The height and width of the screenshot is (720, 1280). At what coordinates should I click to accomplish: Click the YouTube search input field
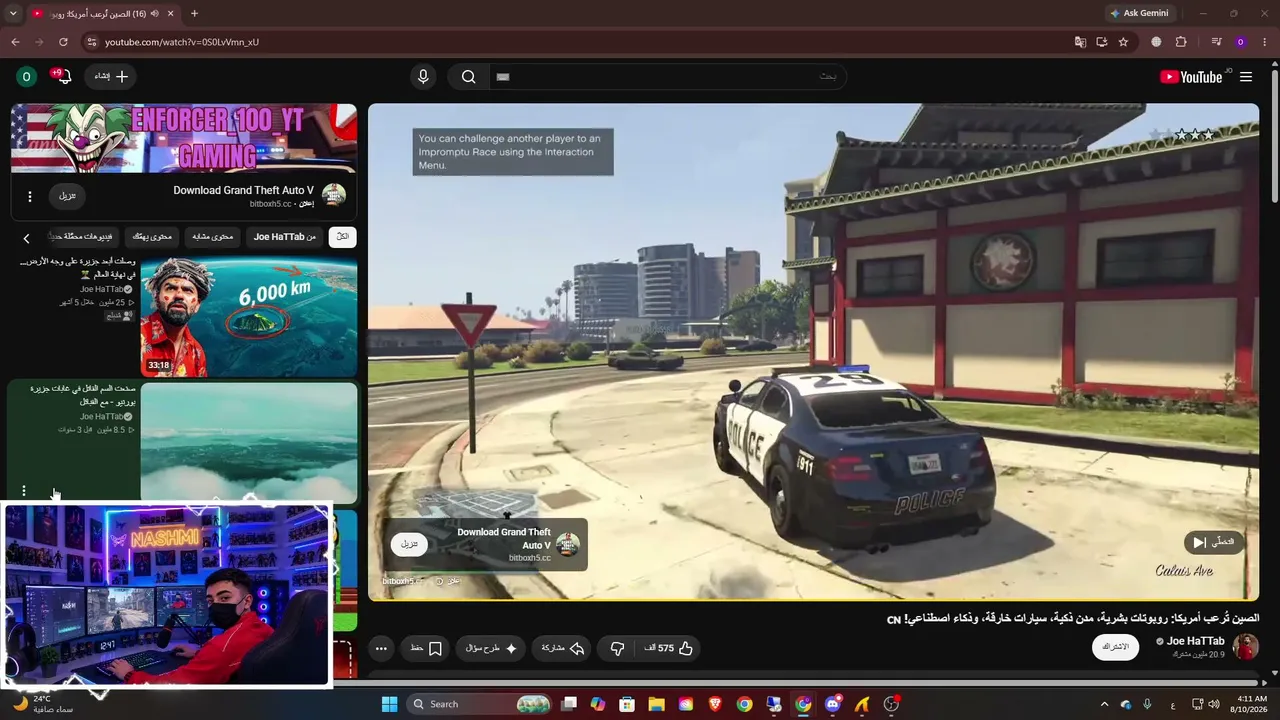click(665, 77)
